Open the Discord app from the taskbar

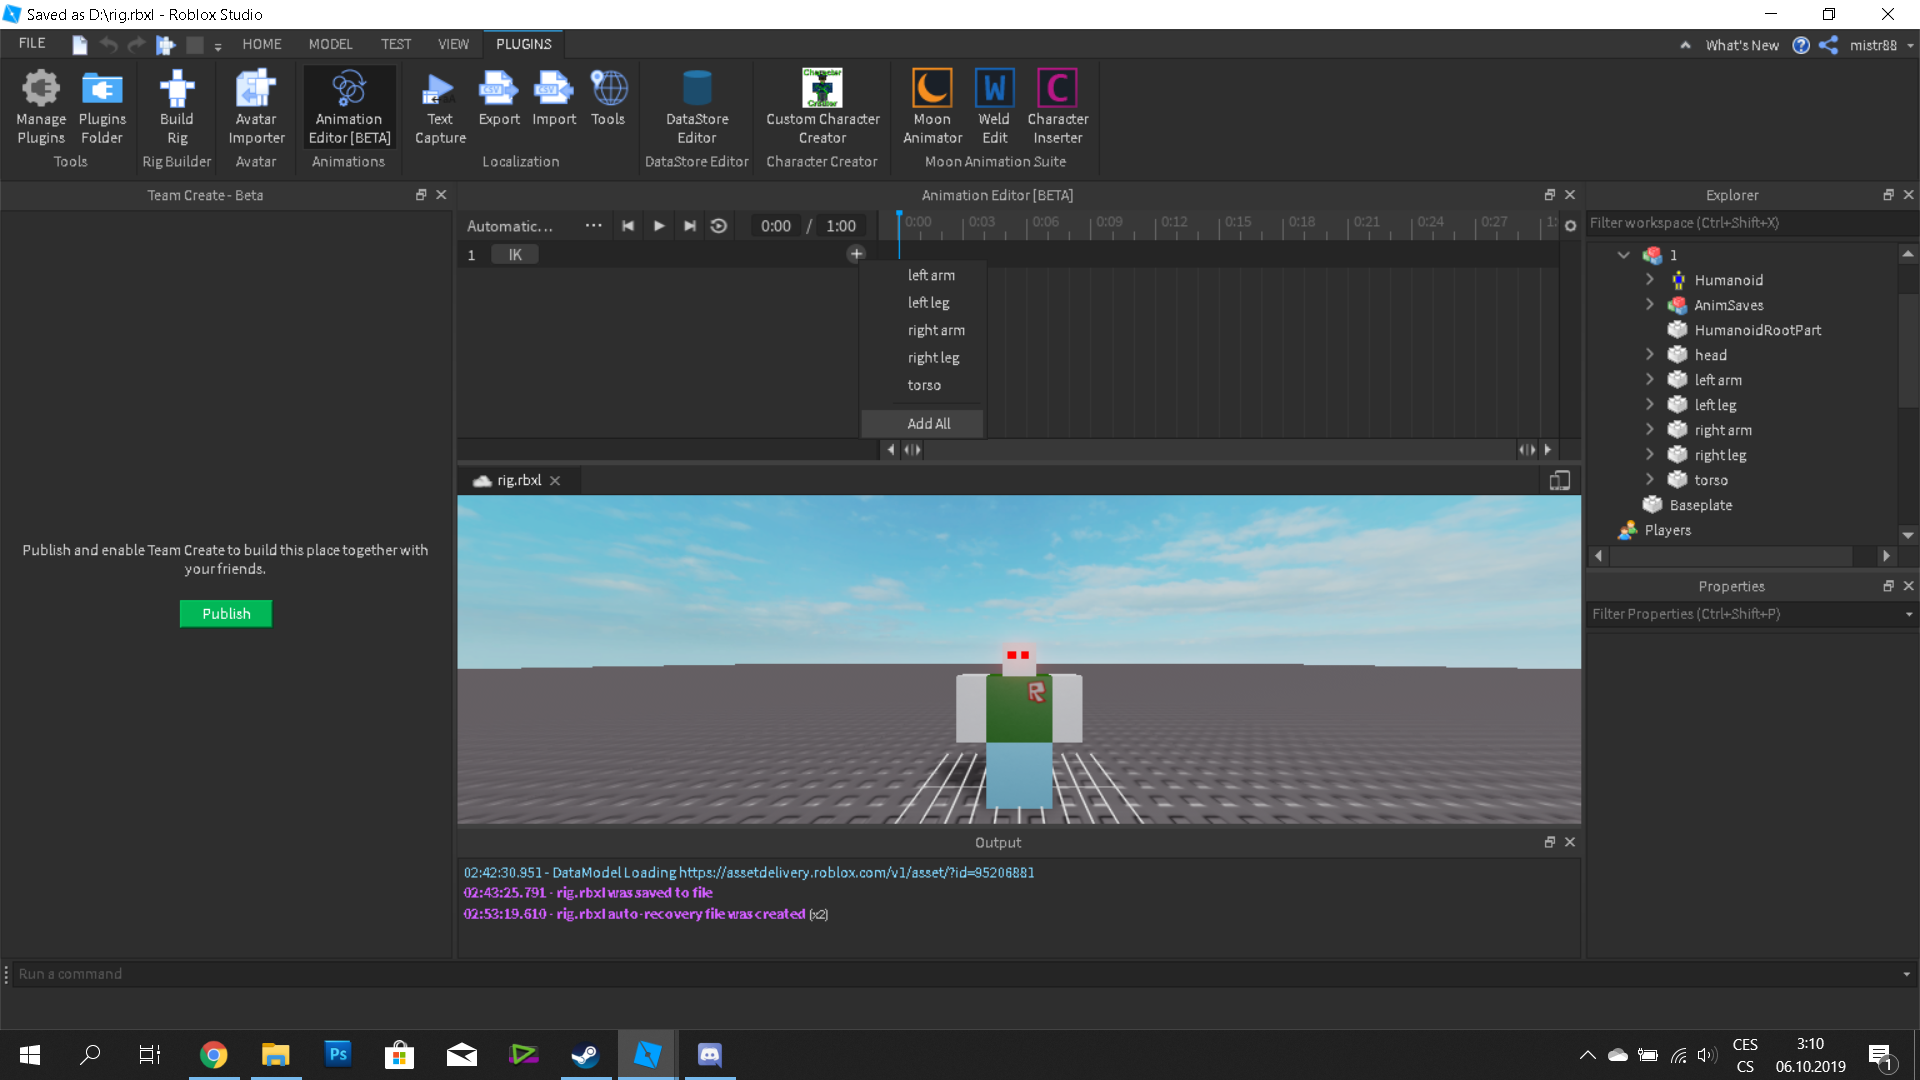tap(709, 1054)
